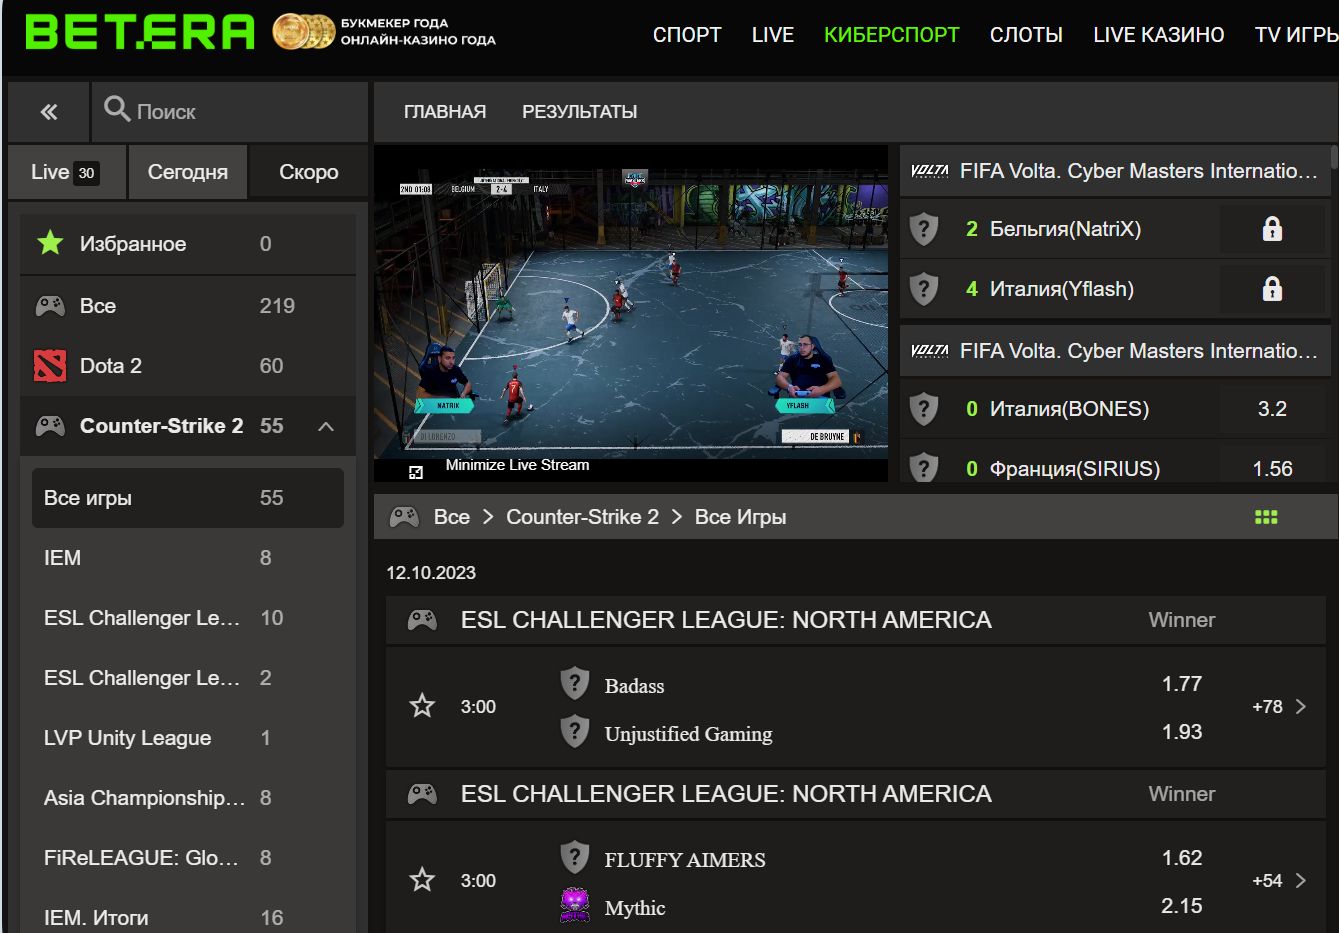Bet on Badass at odds 1.77
This screenshot has height=933, width=1339.
coord(1182,684)
